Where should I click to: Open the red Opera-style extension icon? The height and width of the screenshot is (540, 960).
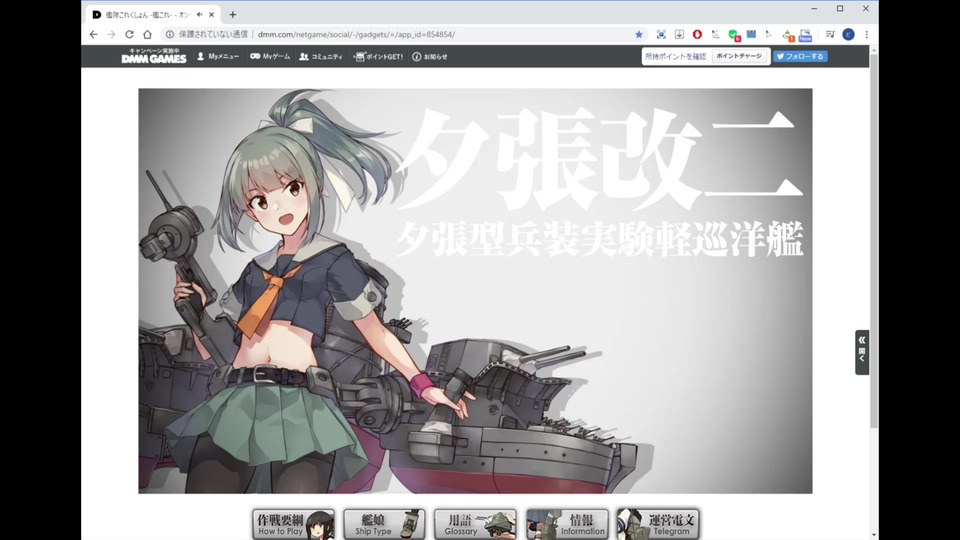[697, 34]
